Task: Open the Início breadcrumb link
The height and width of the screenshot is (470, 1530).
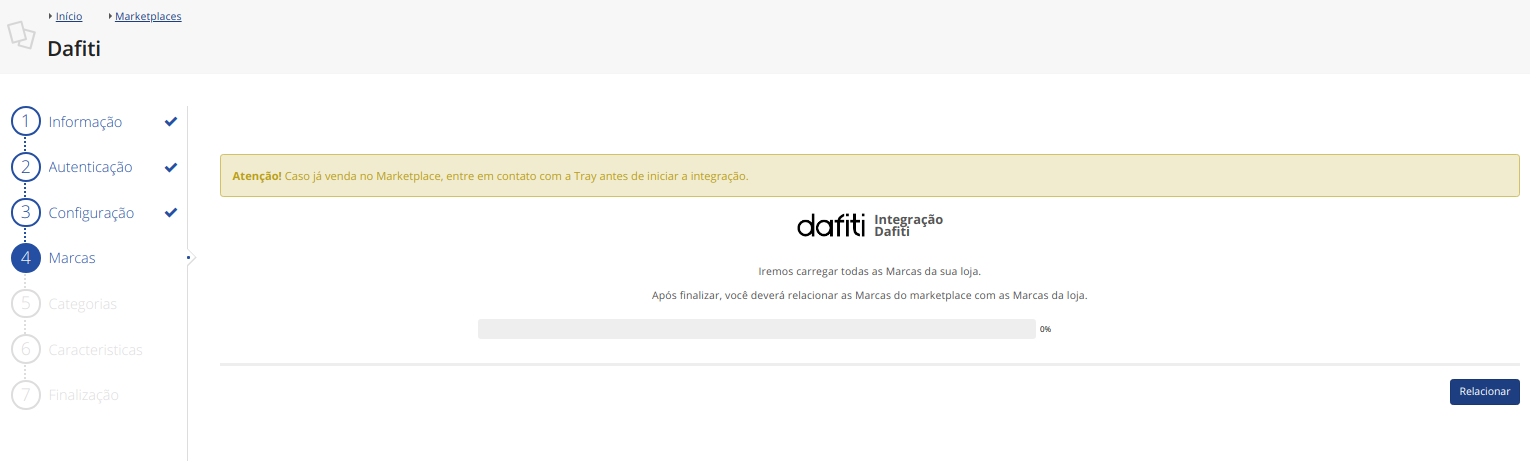Action: point(69,16)
